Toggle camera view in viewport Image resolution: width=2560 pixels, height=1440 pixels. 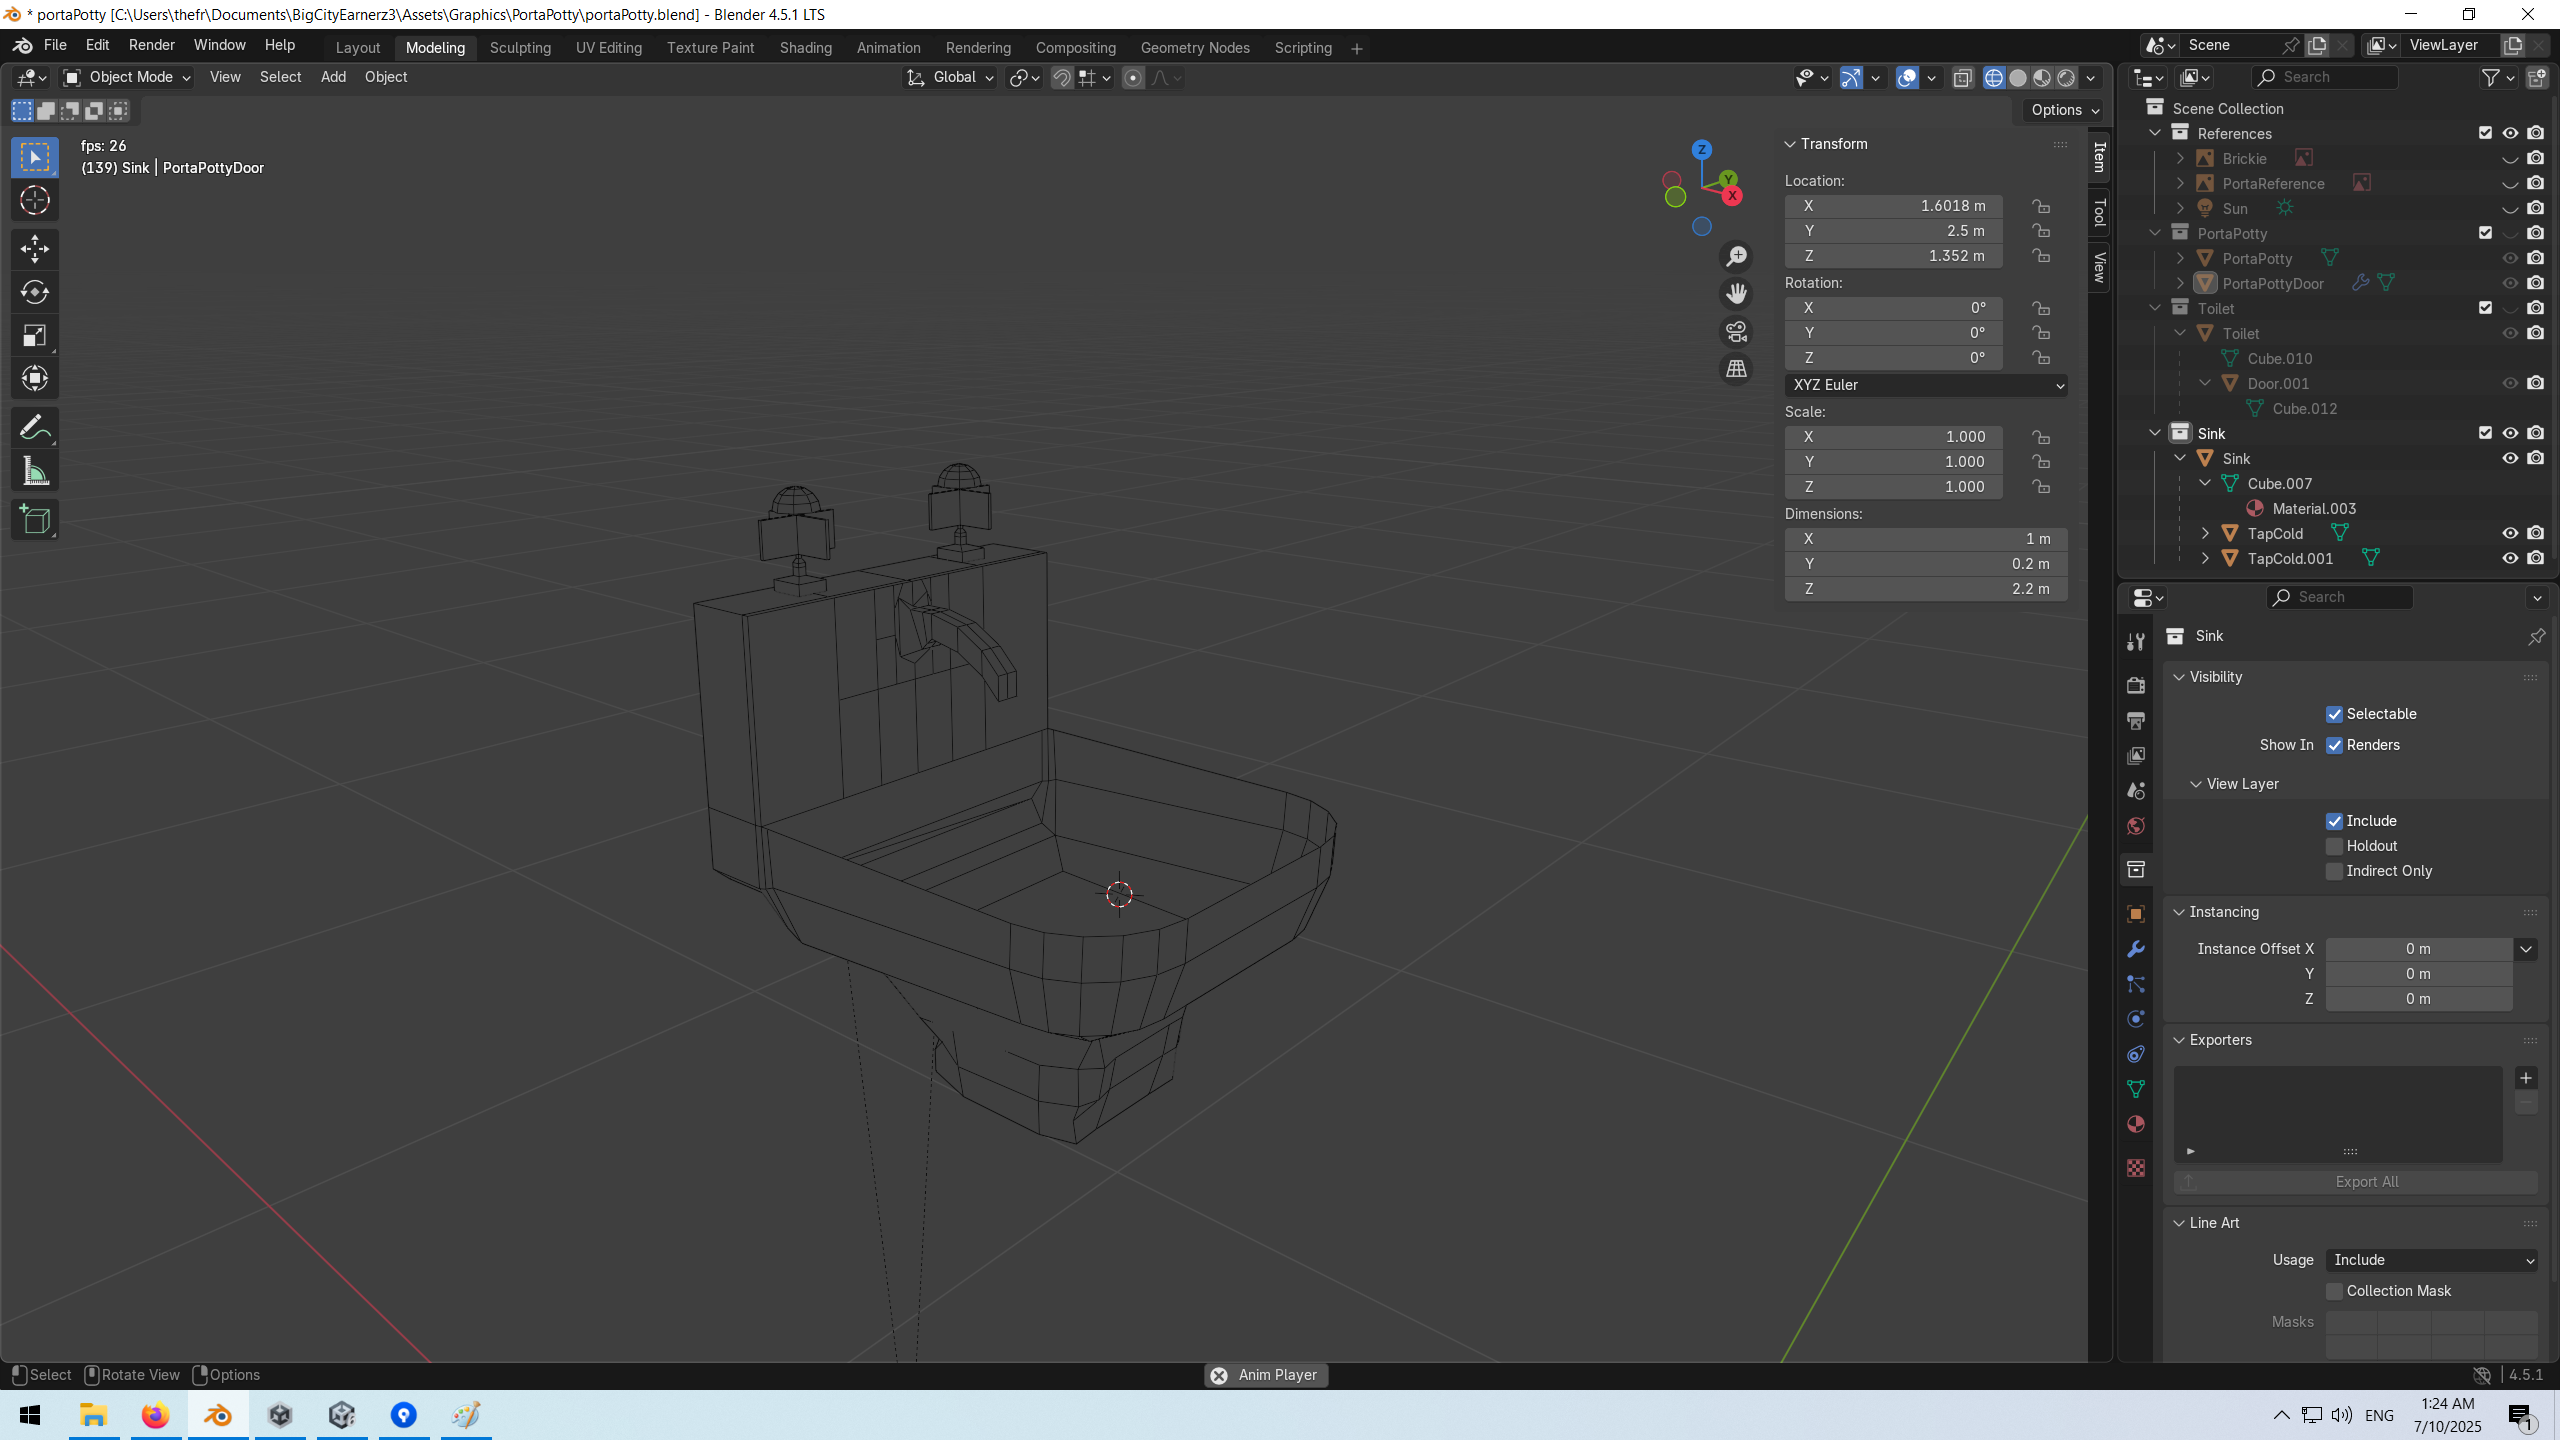click(1737, 331)
